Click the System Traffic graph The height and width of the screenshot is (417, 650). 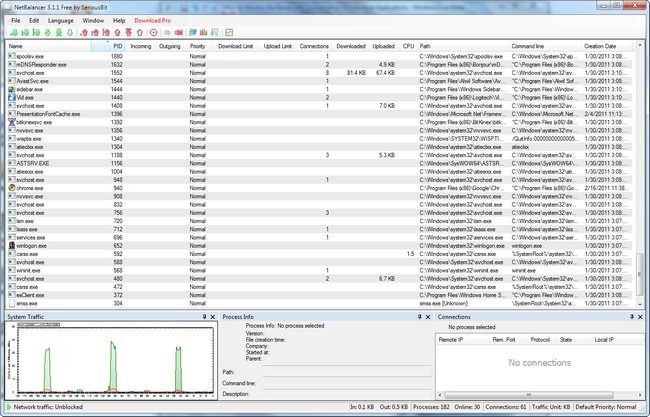(x=112, y=359)
